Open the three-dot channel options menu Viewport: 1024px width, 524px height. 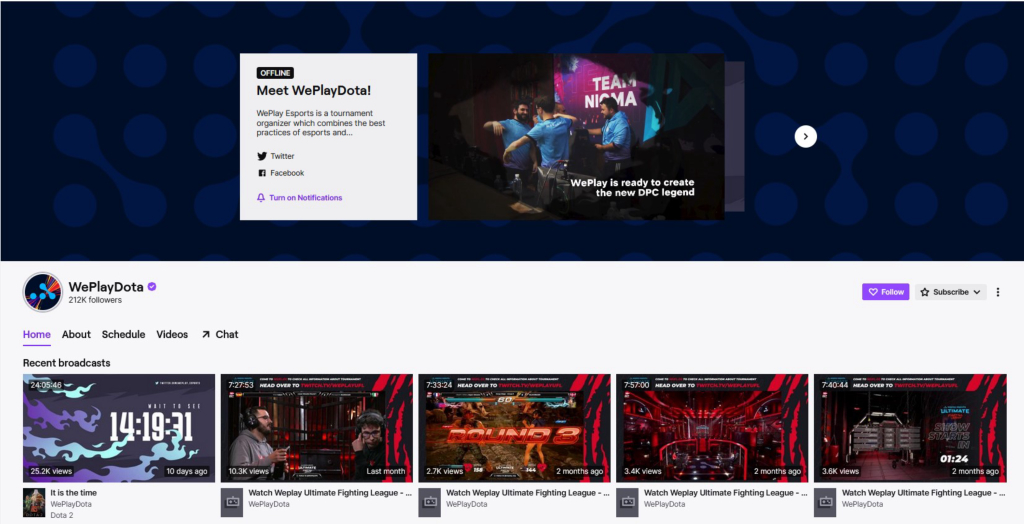pyautogui.click(x=997, y=292)
